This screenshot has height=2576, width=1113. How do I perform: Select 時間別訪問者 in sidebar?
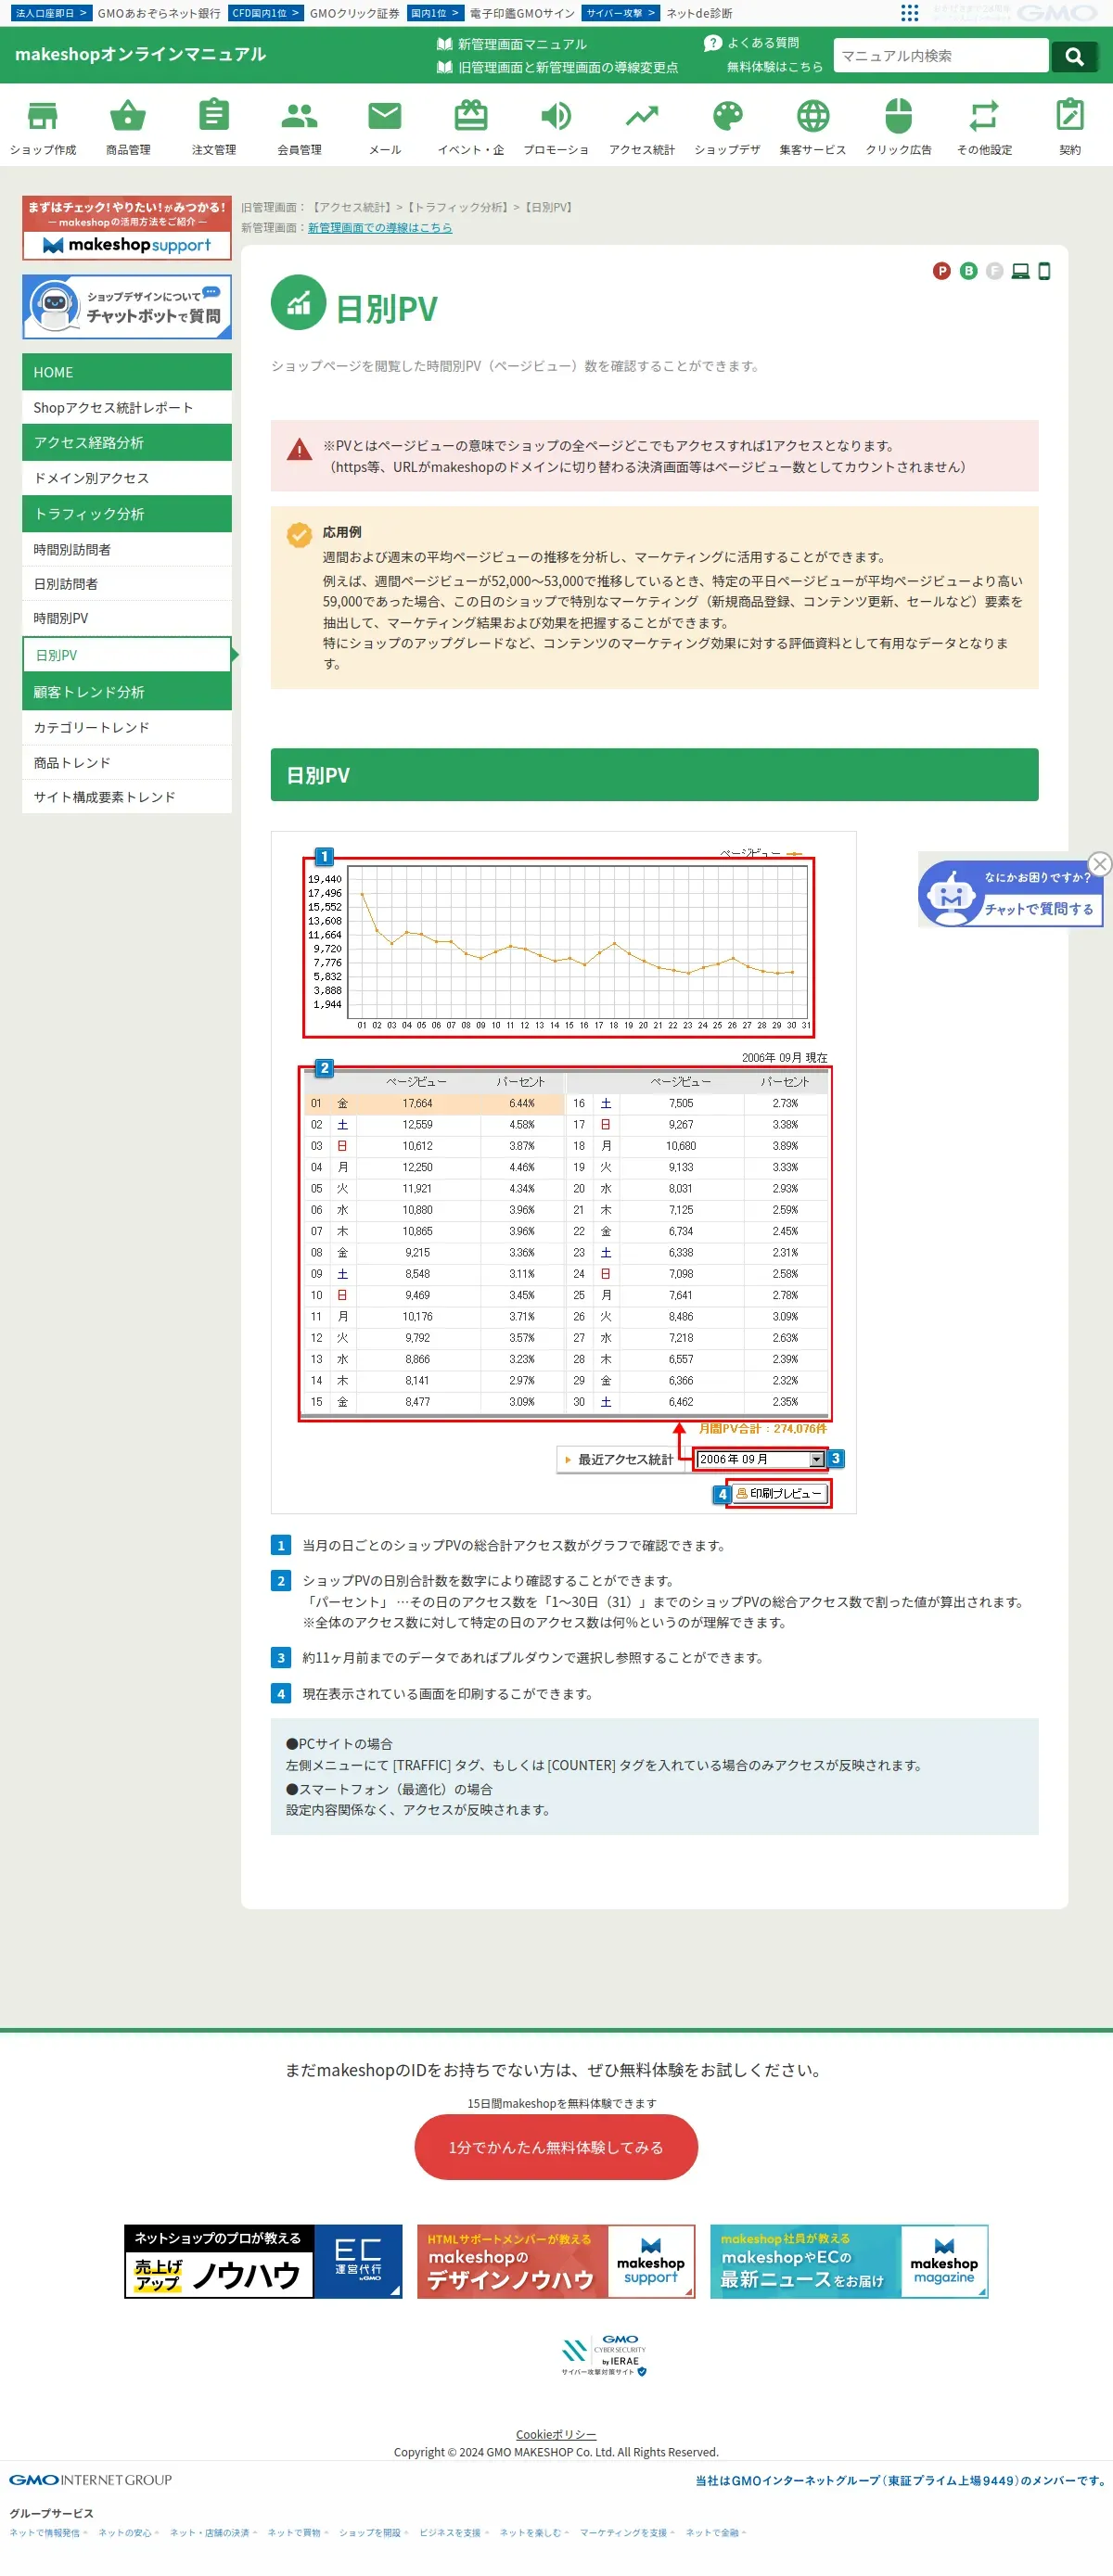point(127,550)
